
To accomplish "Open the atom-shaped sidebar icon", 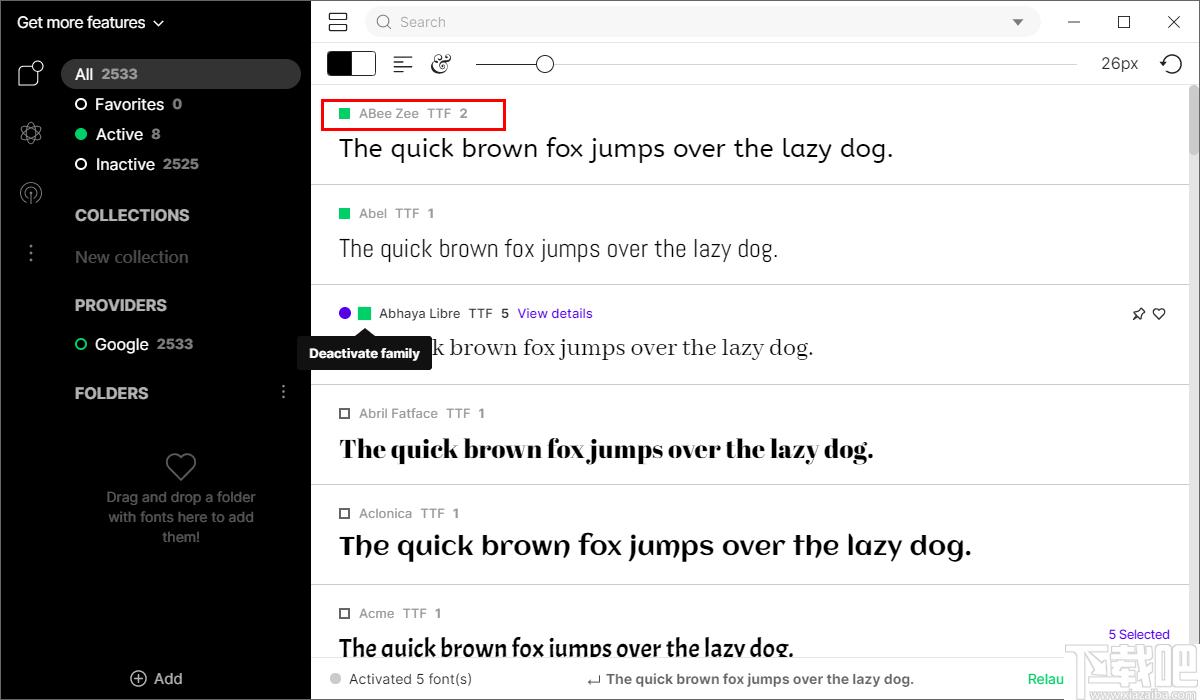I will click(31, 133).
